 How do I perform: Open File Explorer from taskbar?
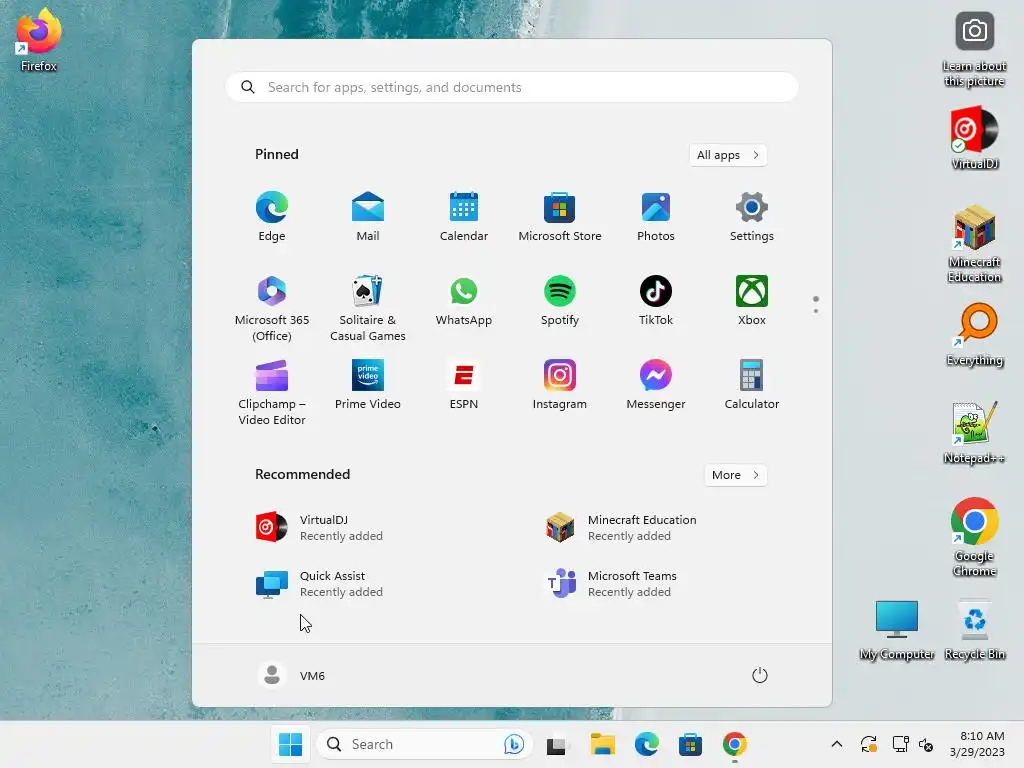pyautogui.click(x=603, y=744)
